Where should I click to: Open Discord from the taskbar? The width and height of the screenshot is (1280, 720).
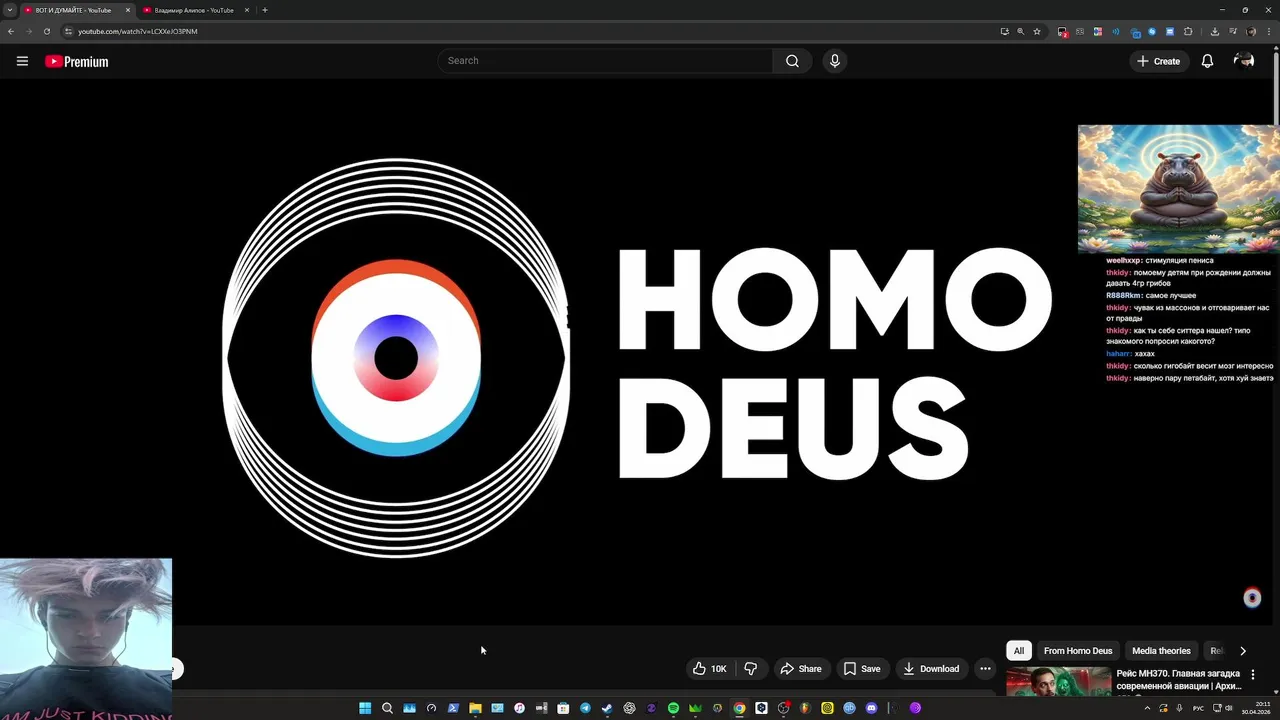[872, 708]
